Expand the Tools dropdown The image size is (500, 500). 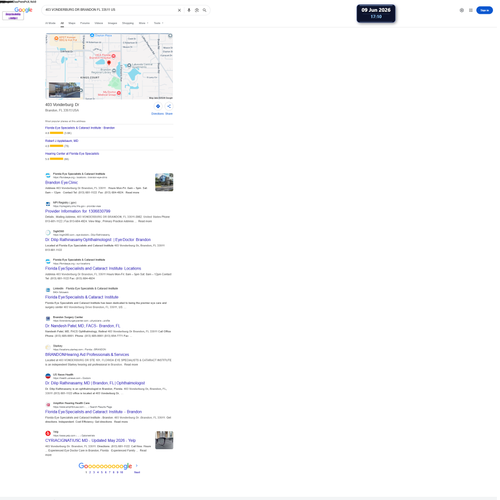tap(158, 23)
